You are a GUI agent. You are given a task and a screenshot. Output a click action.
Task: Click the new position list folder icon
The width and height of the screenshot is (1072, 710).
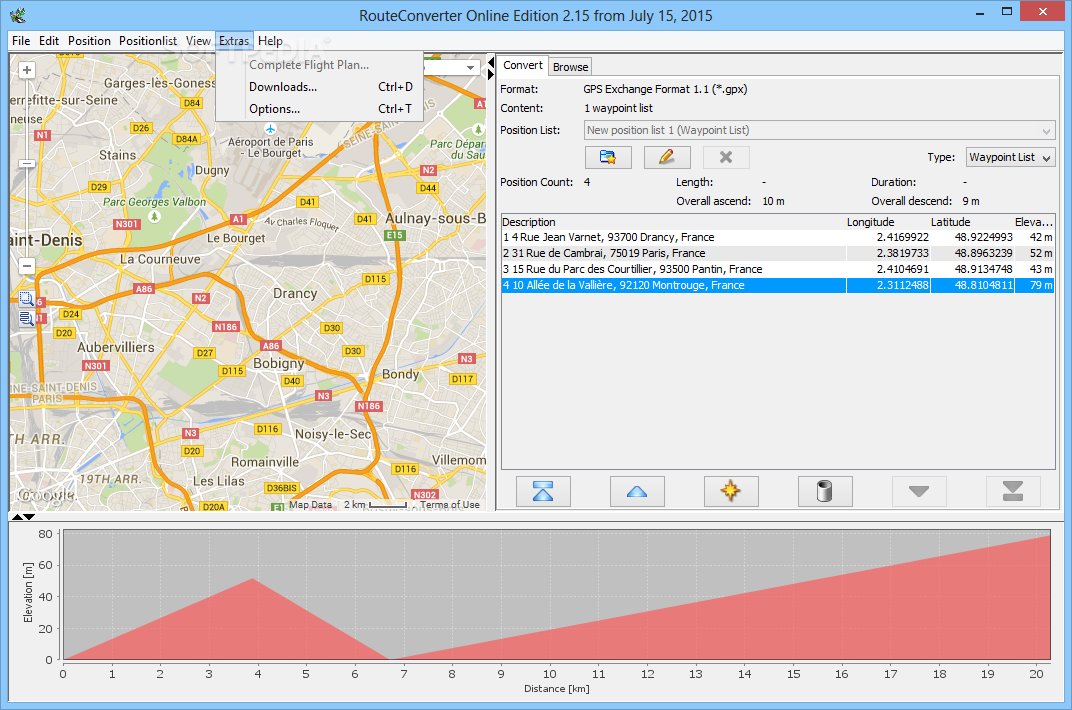pos(608,157)
